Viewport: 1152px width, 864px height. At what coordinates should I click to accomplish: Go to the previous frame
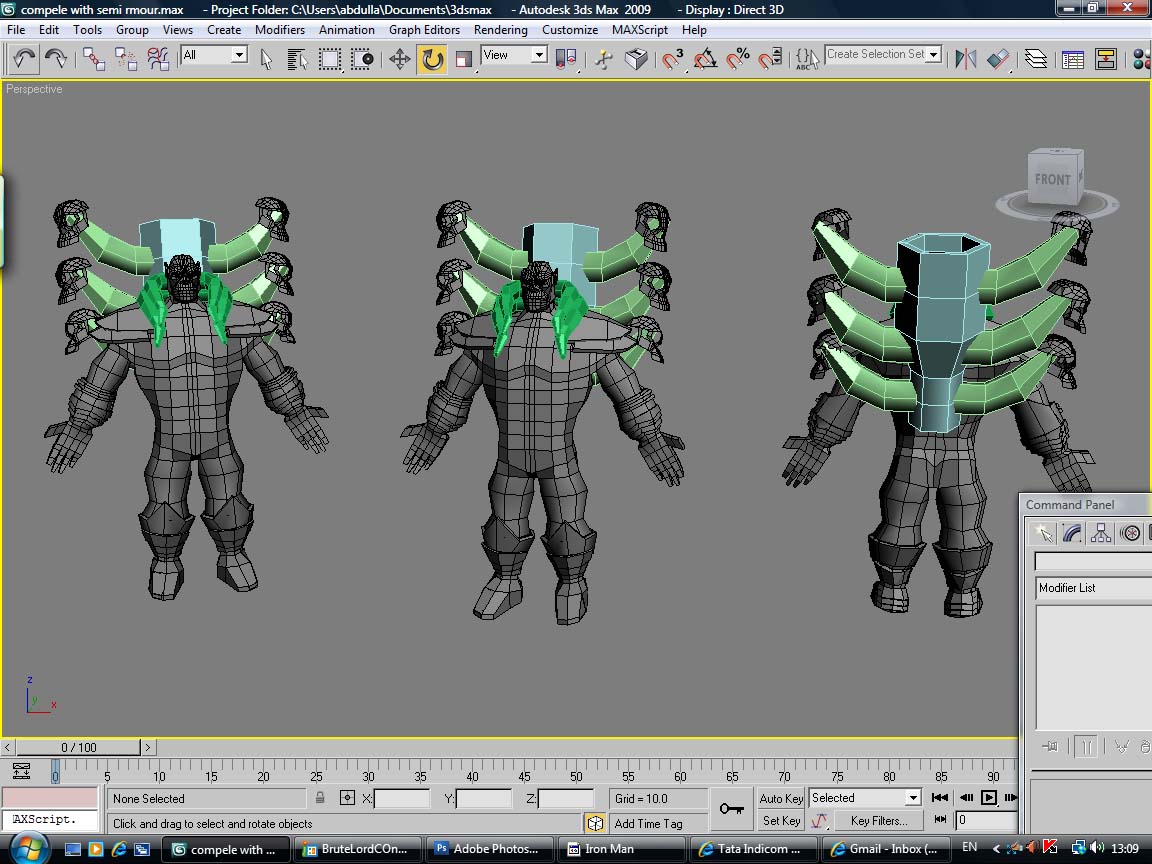coord(966,797)
